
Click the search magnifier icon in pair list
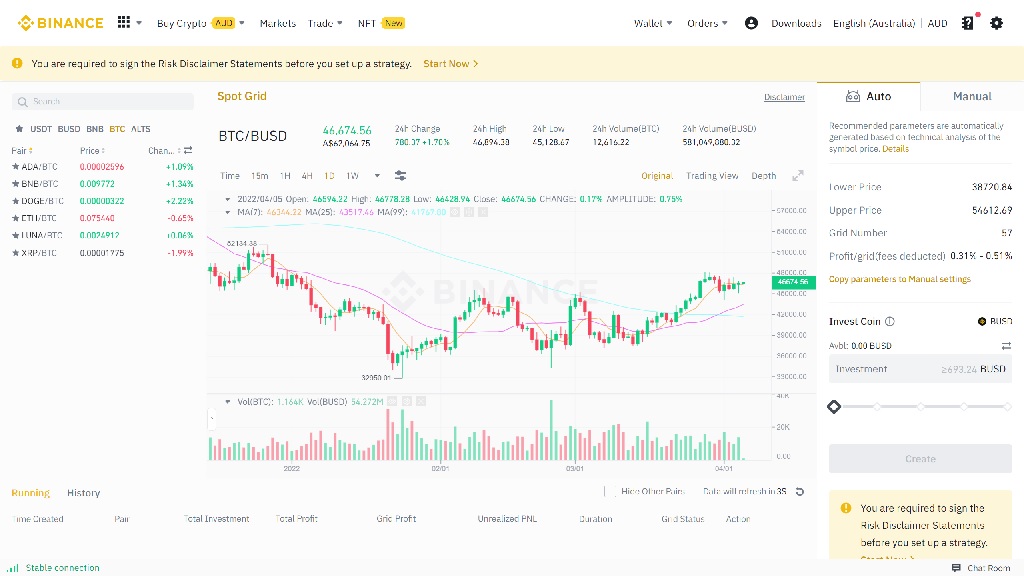(x=22, y=102)
